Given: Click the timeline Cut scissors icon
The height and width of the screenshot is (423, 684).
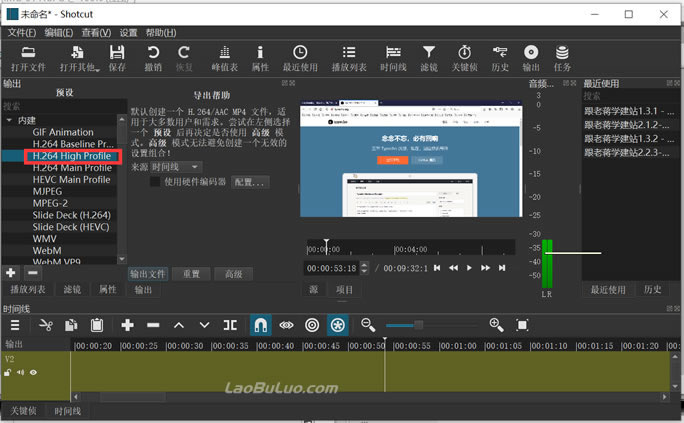Looking at the screenshot, I should click(45, 325).
